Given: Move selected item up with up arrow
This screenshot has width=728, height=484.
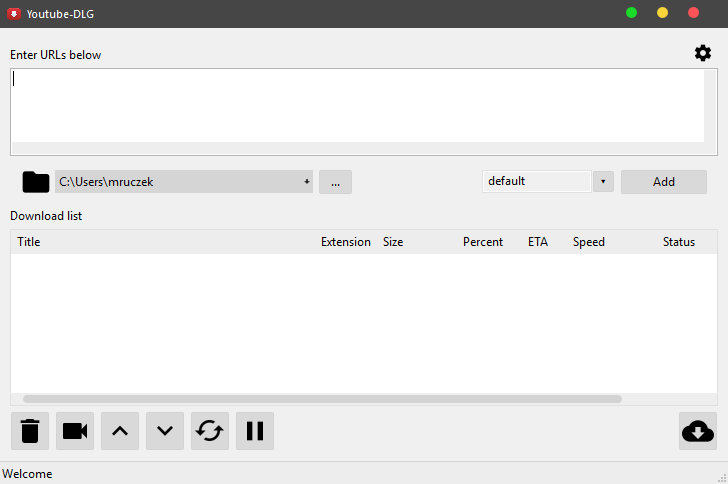Looking at the screenshot, I should pos(120,431).
